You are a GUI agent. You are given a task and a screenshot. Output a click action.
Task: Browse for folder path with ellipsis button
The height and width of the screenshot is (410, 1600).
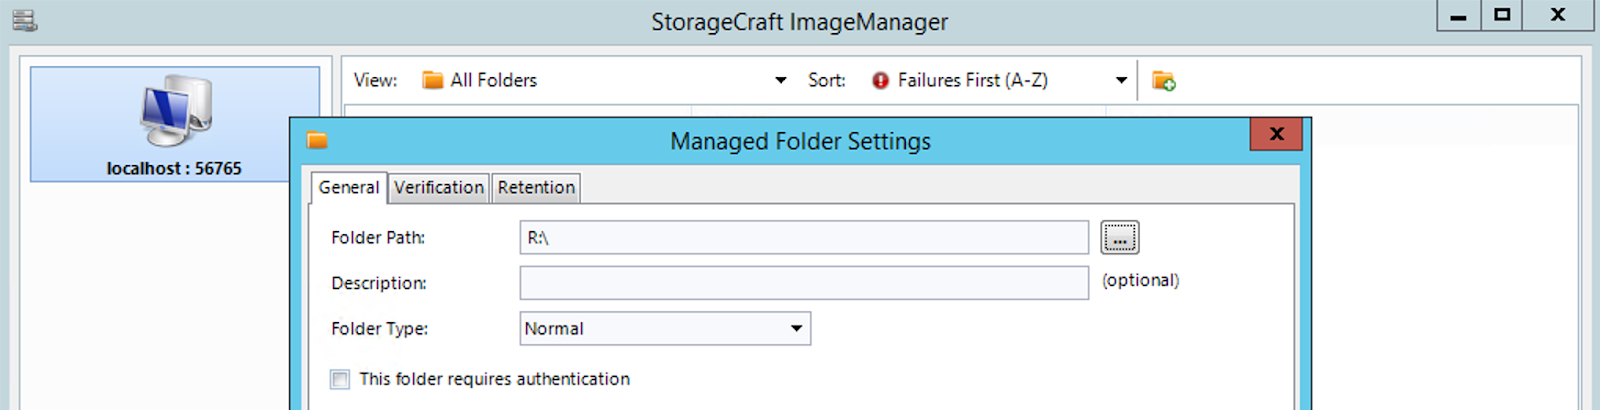coord(1120,237)
